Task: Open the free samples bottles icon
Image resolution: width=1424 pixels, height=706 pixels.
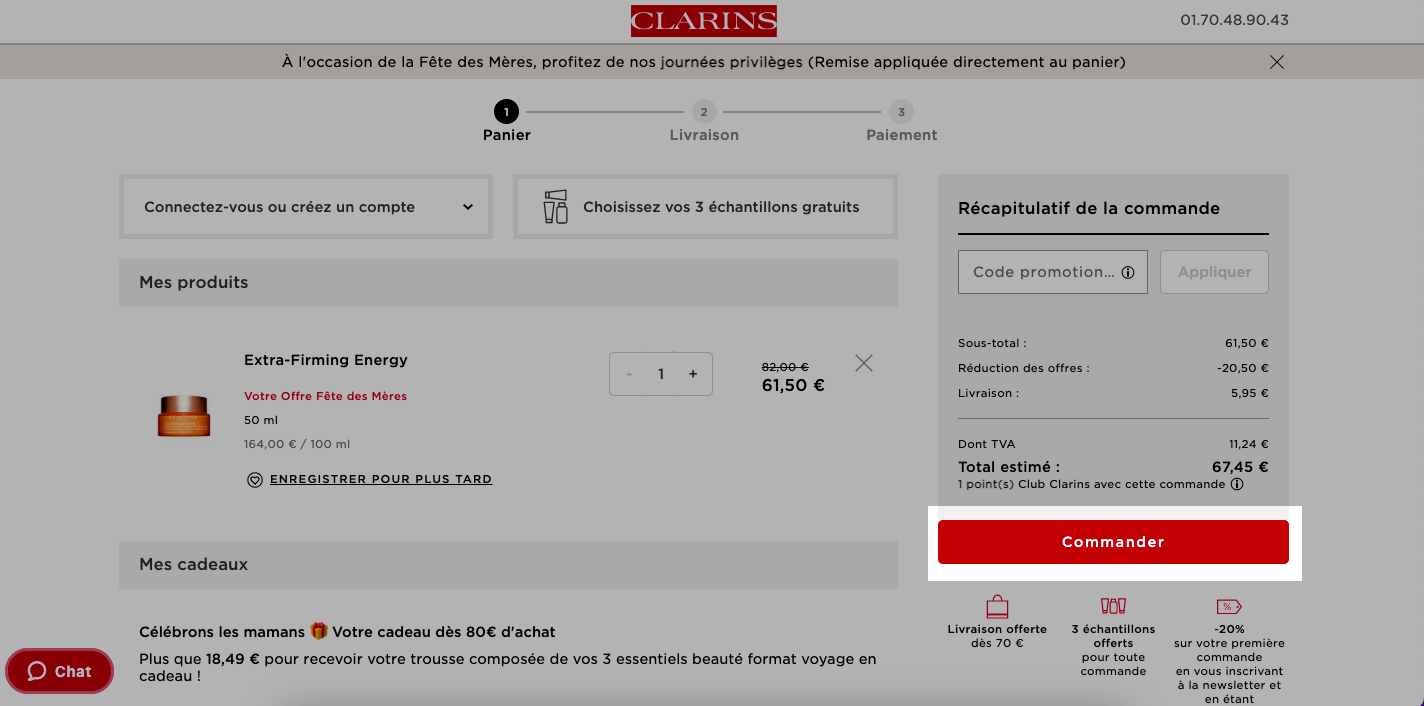Action: tap(556, 207)
